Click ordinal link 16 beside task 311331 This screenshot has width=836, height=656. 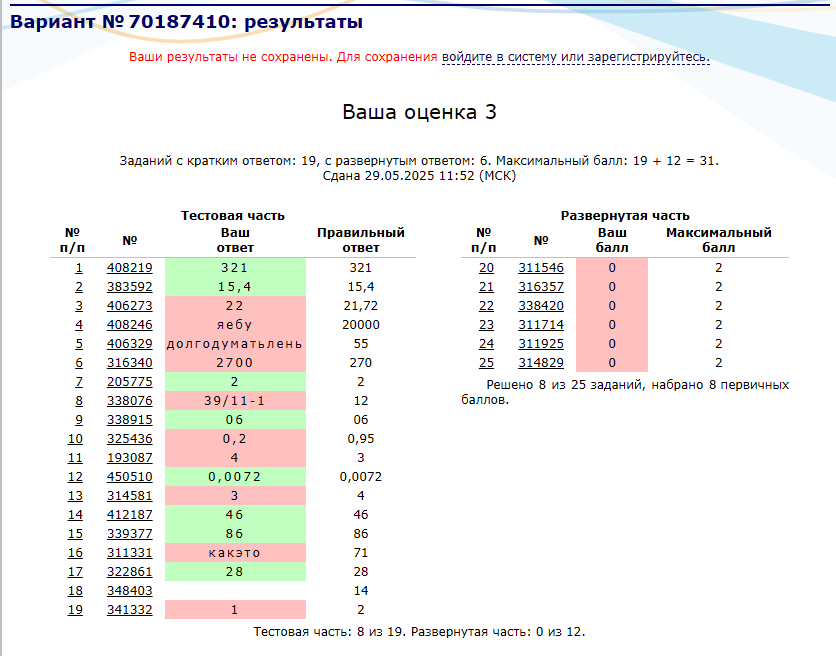[75, 553]
